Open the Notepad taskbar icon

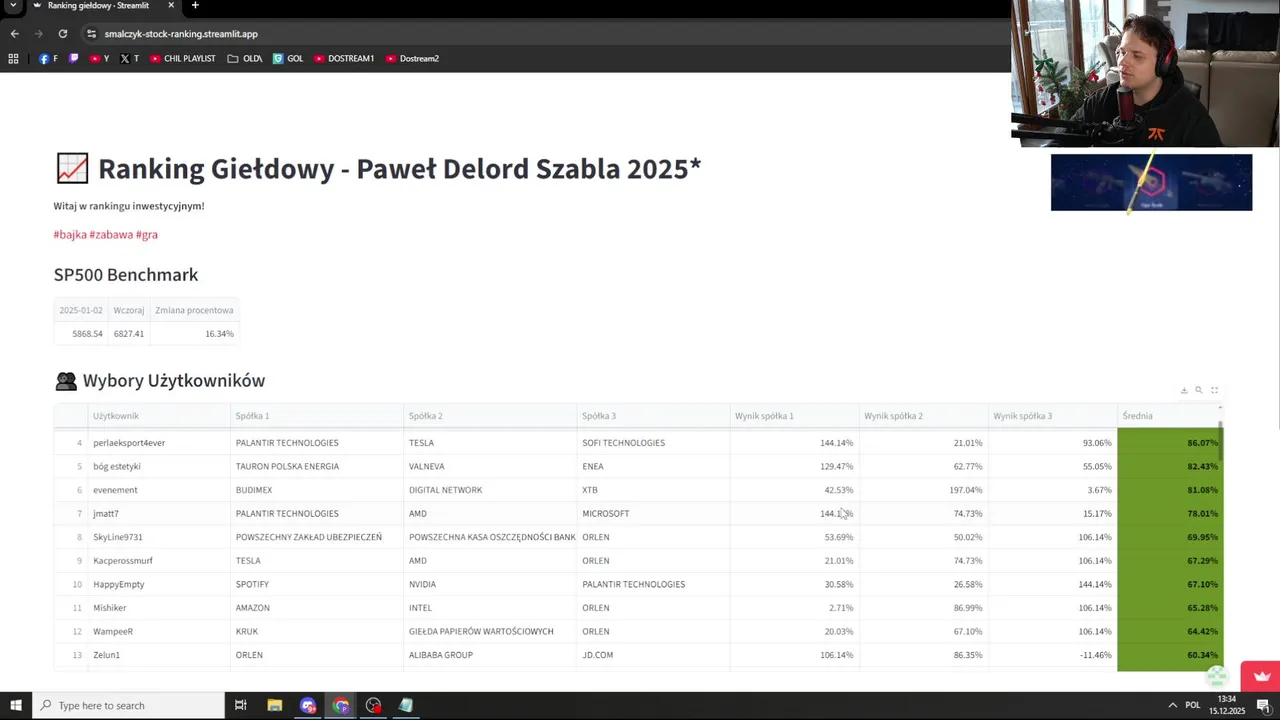click(x=406, y=705)
